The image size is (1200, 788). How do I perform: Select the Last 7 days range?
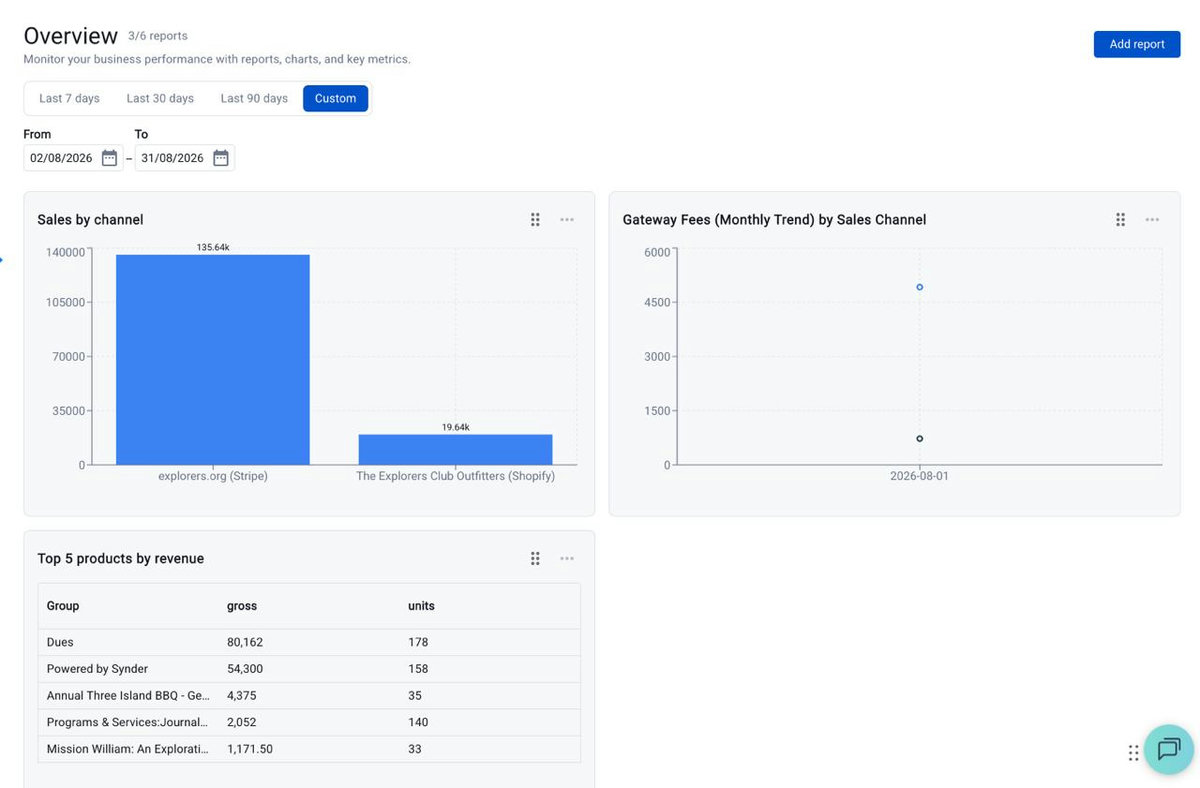point(69,98)
